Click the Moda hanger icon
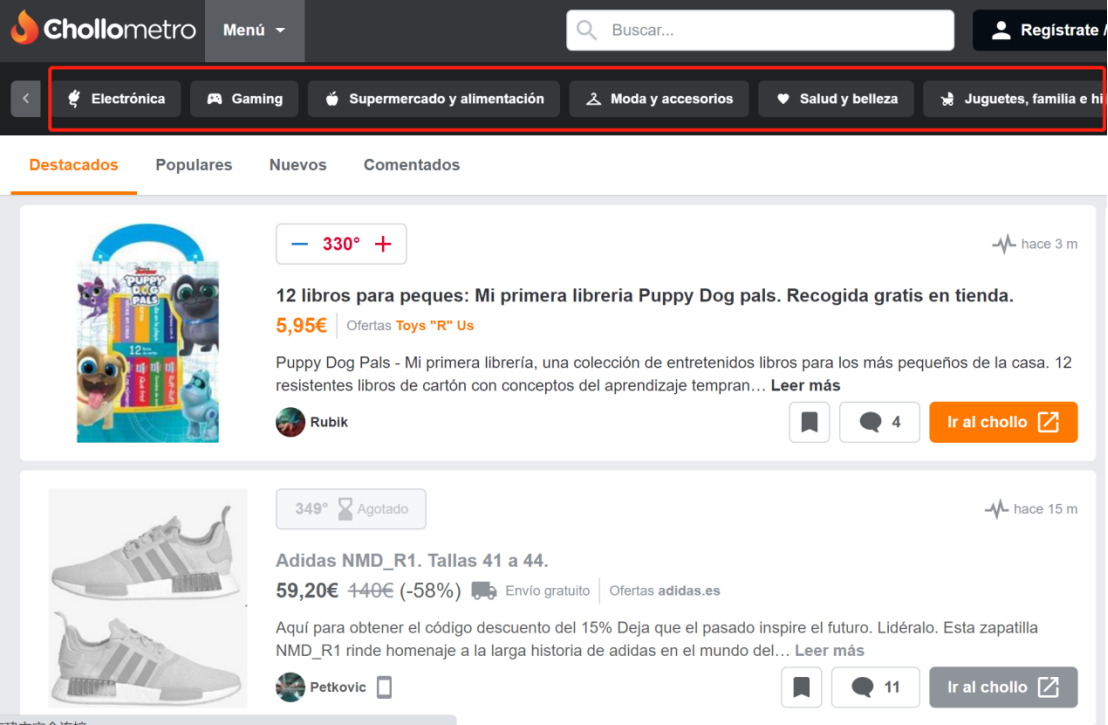The height and width of the screenshot is (725, 1108). (594, 99)
